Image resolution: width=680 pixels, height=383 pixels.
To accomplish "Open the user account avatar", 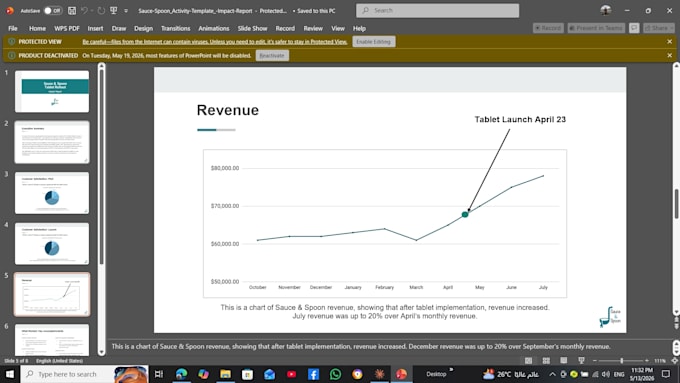I will [x=606, y=10].
